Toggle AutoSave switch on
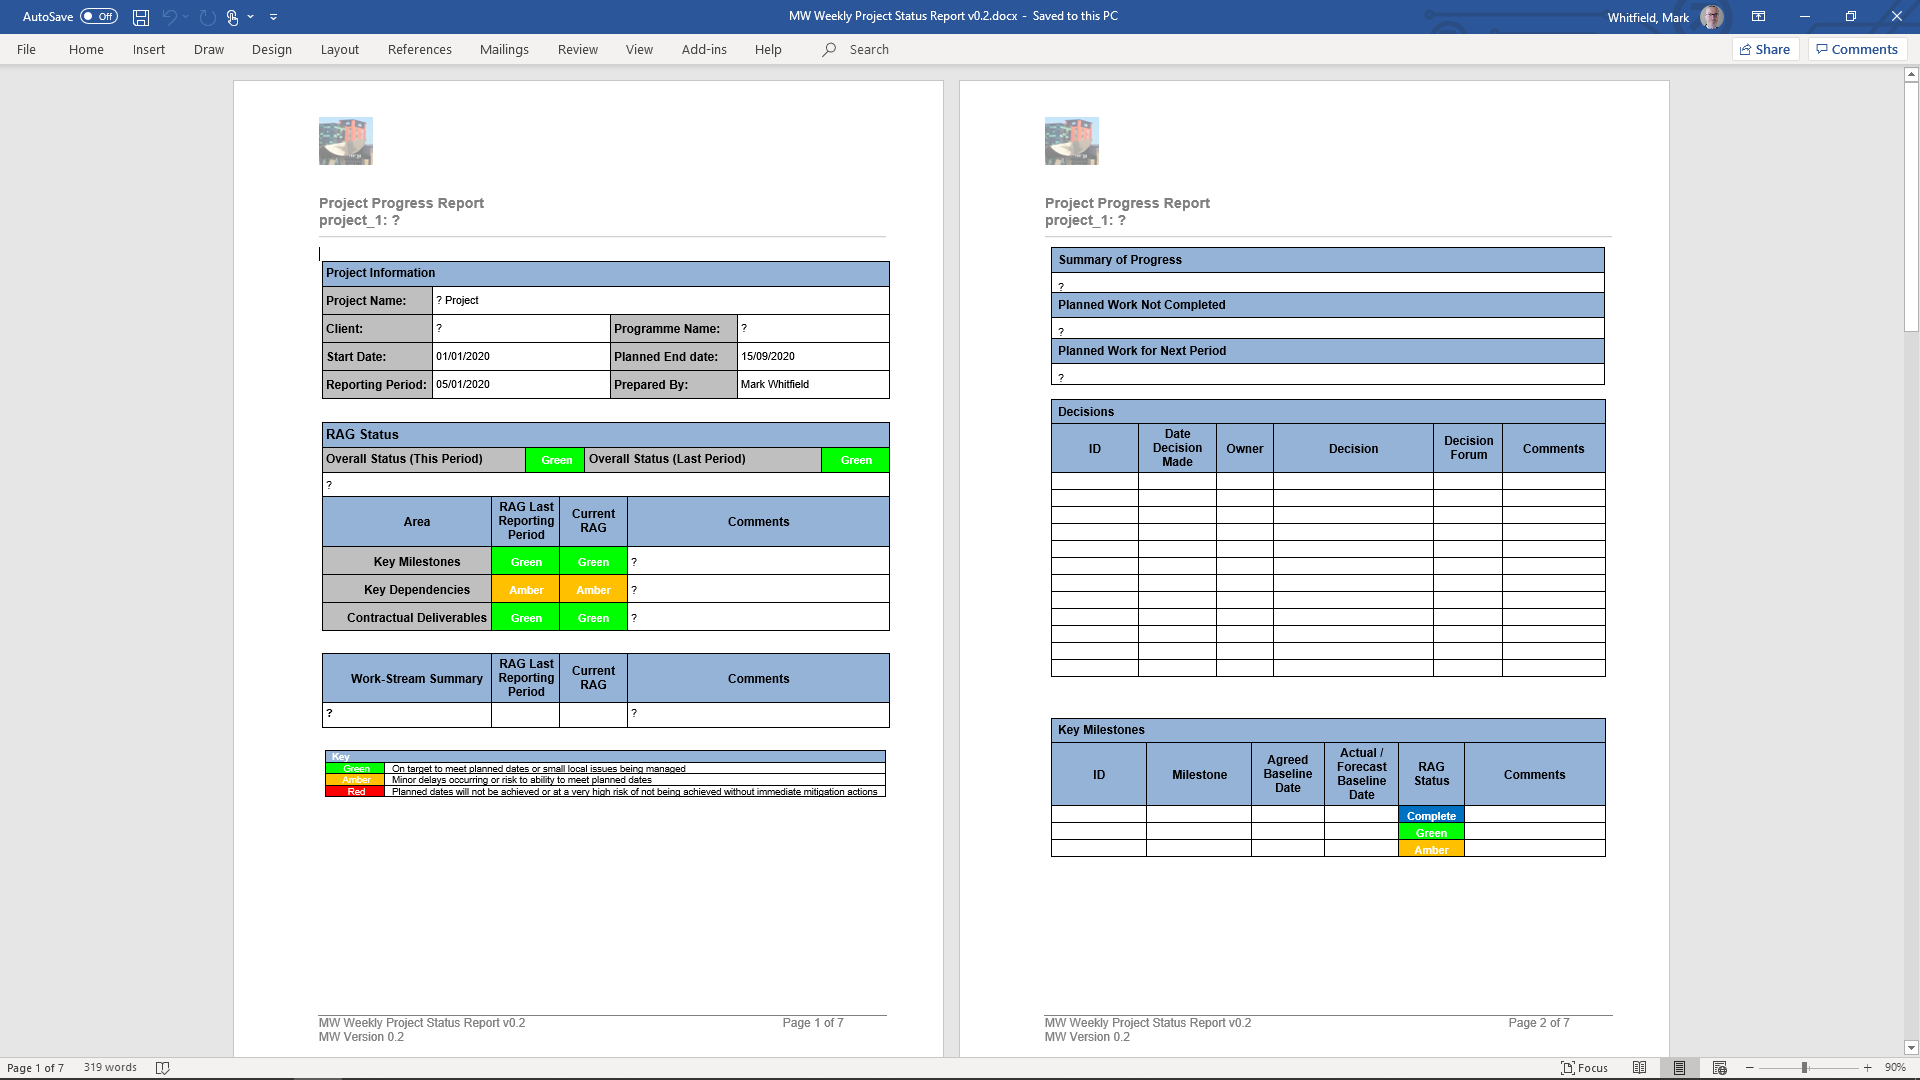 (99, 17)
